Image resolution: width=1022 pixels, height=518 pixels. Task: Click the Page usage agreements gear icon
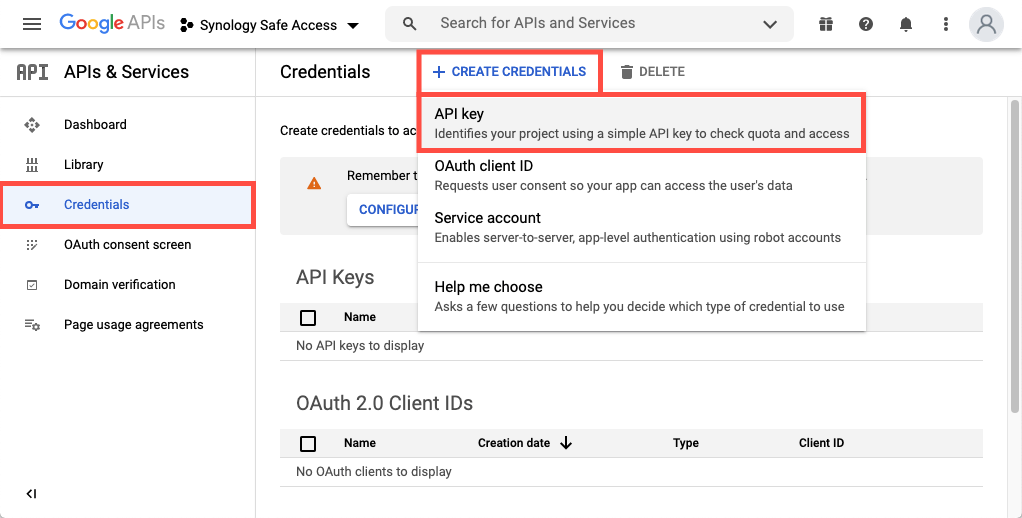pos(32,324)
